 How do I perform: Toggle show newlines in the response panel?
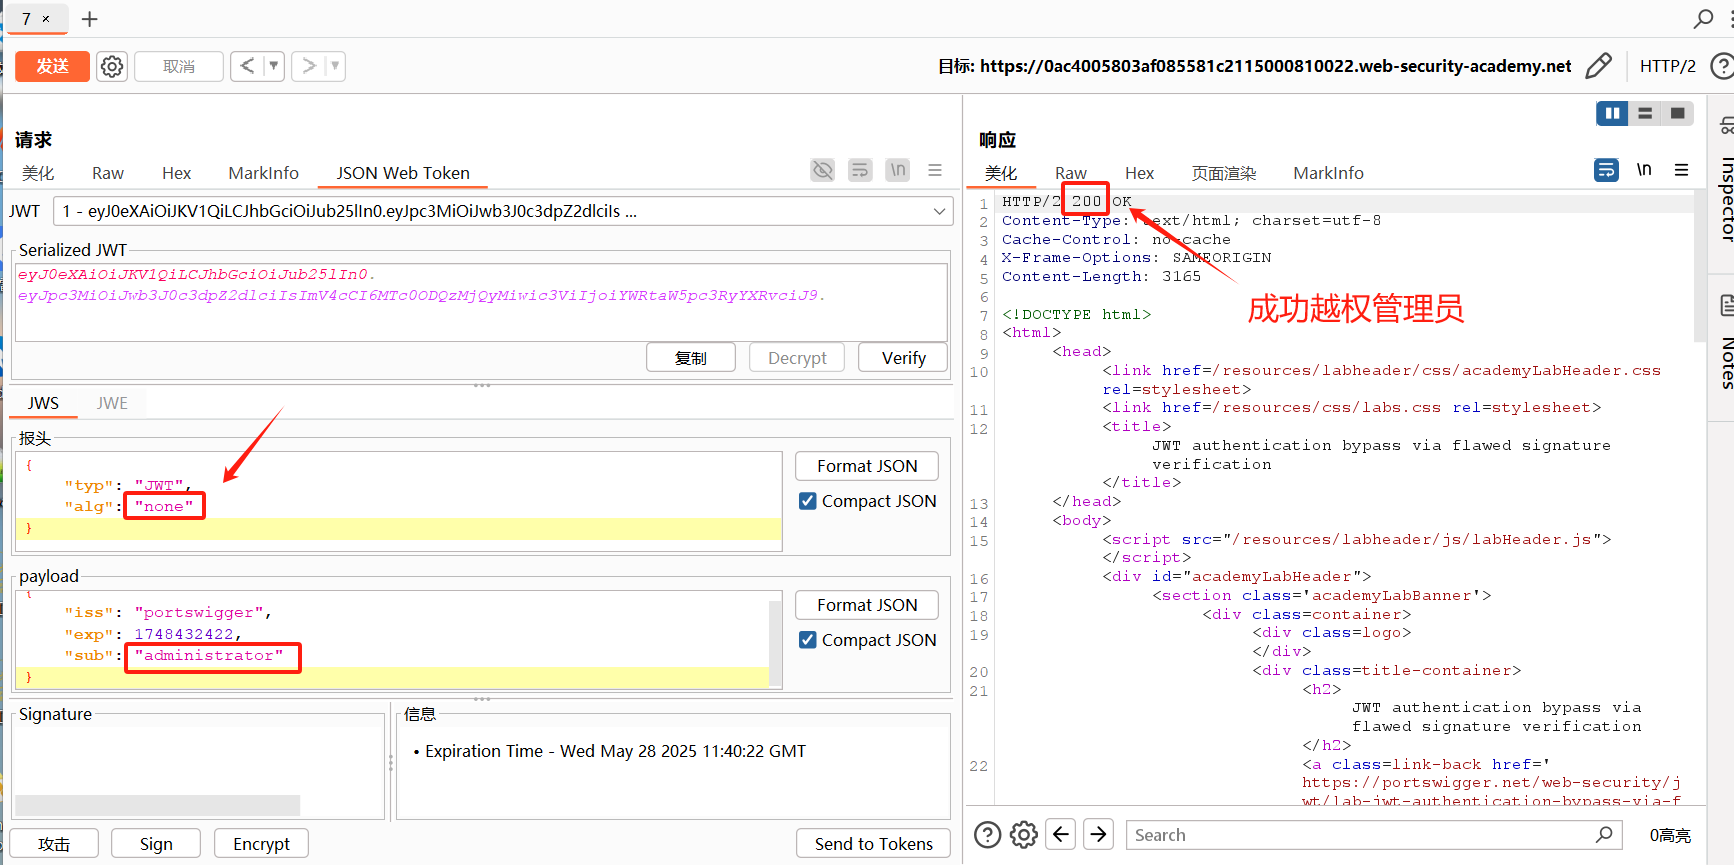[1644, 170]
